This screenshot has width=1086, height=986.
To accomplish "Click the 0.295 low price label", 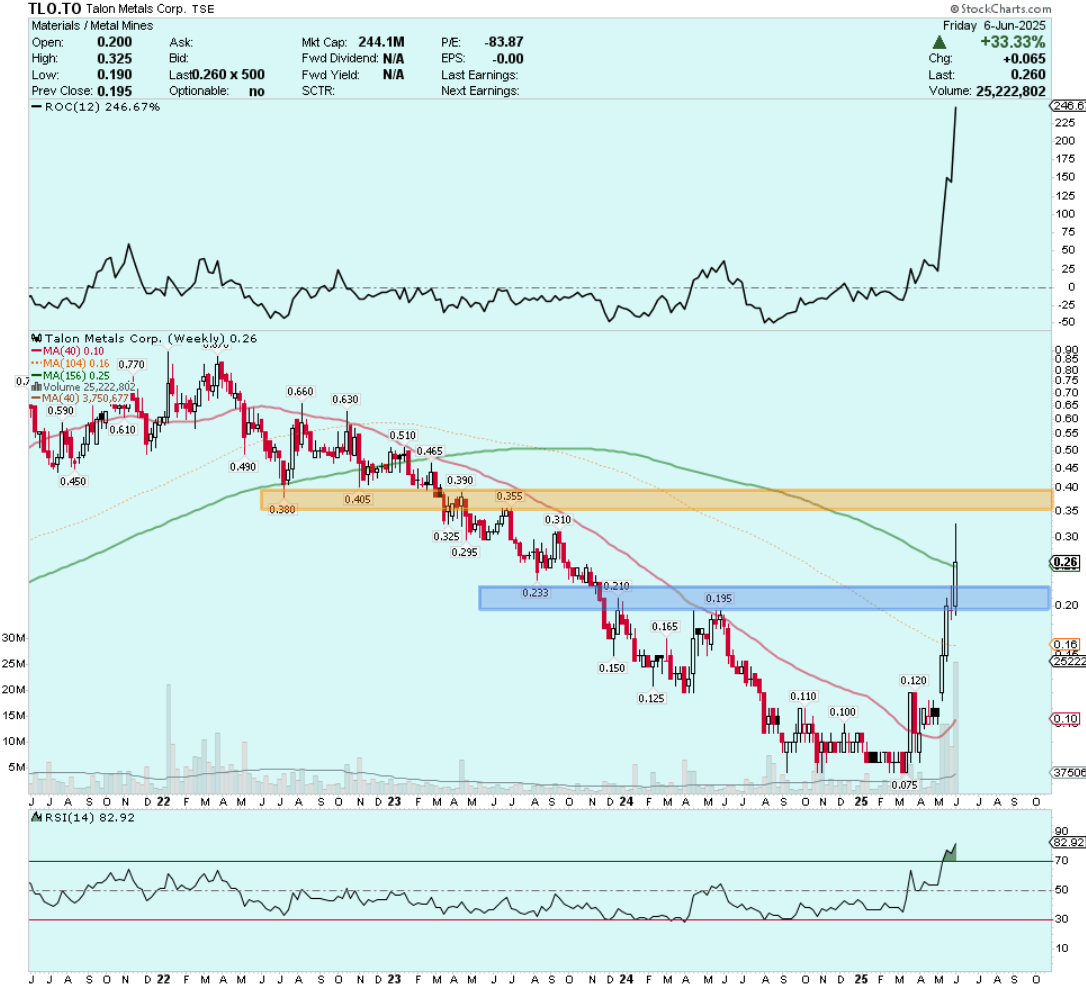I will coord(464,553).
